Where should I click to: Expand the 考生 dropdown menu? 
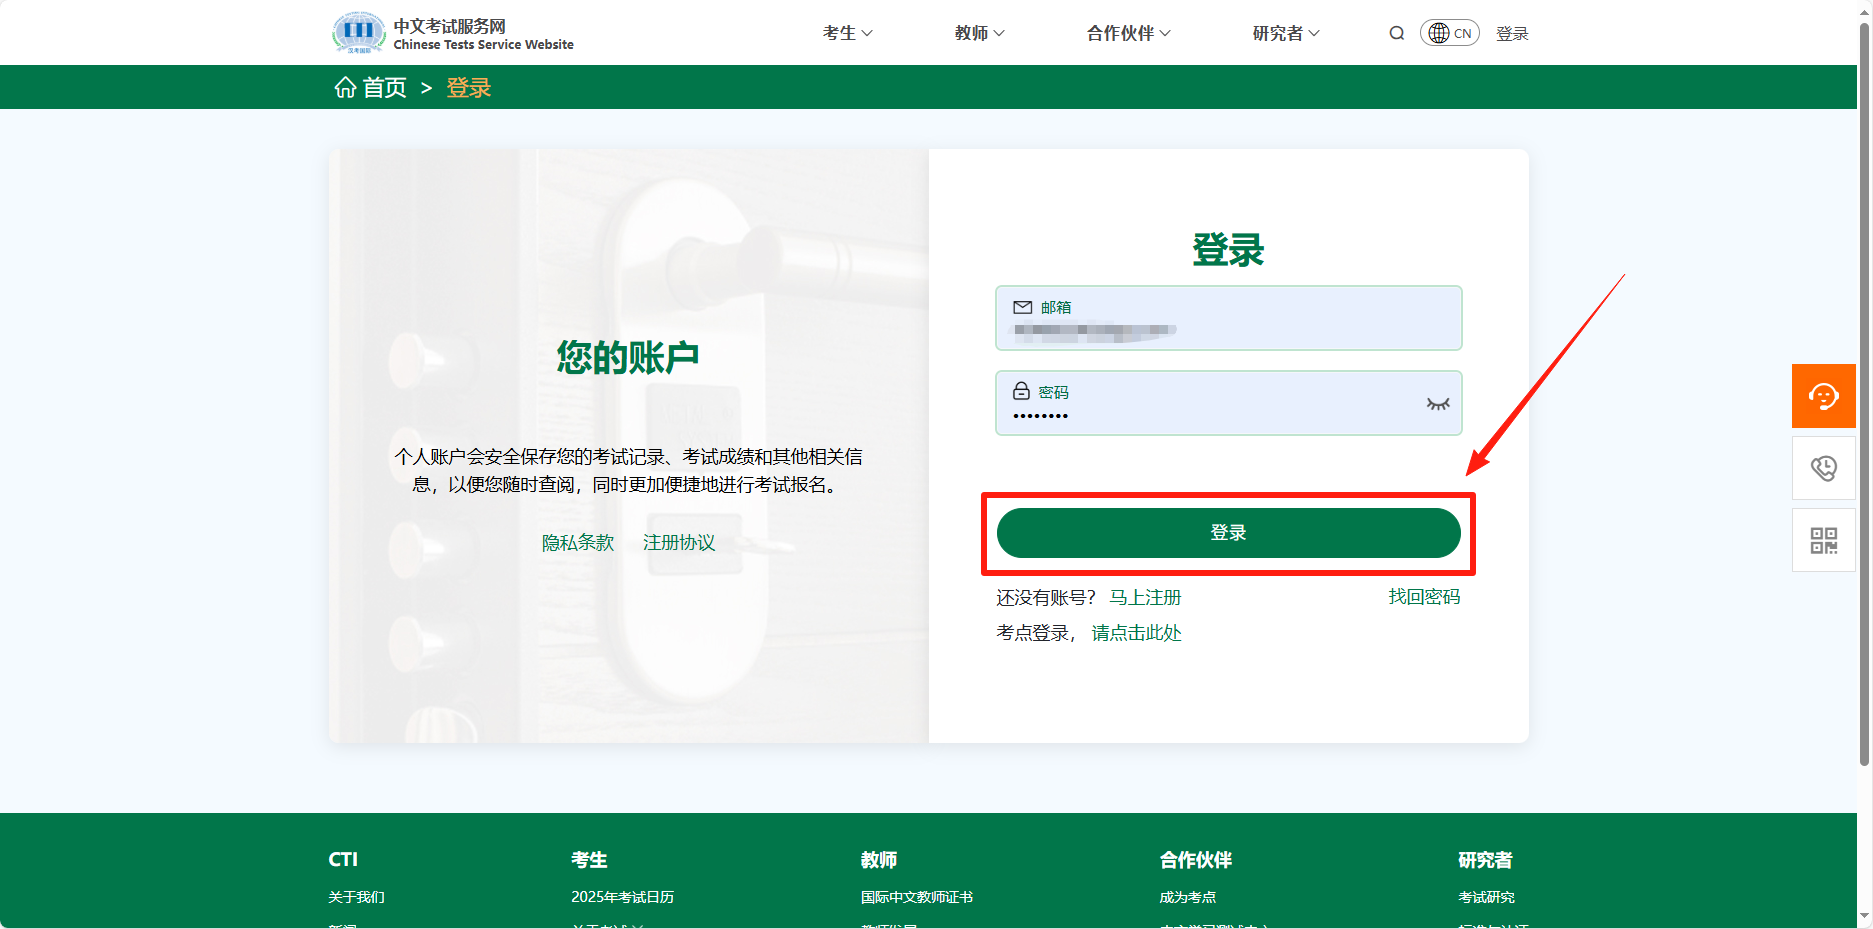(x=847, y=33)
